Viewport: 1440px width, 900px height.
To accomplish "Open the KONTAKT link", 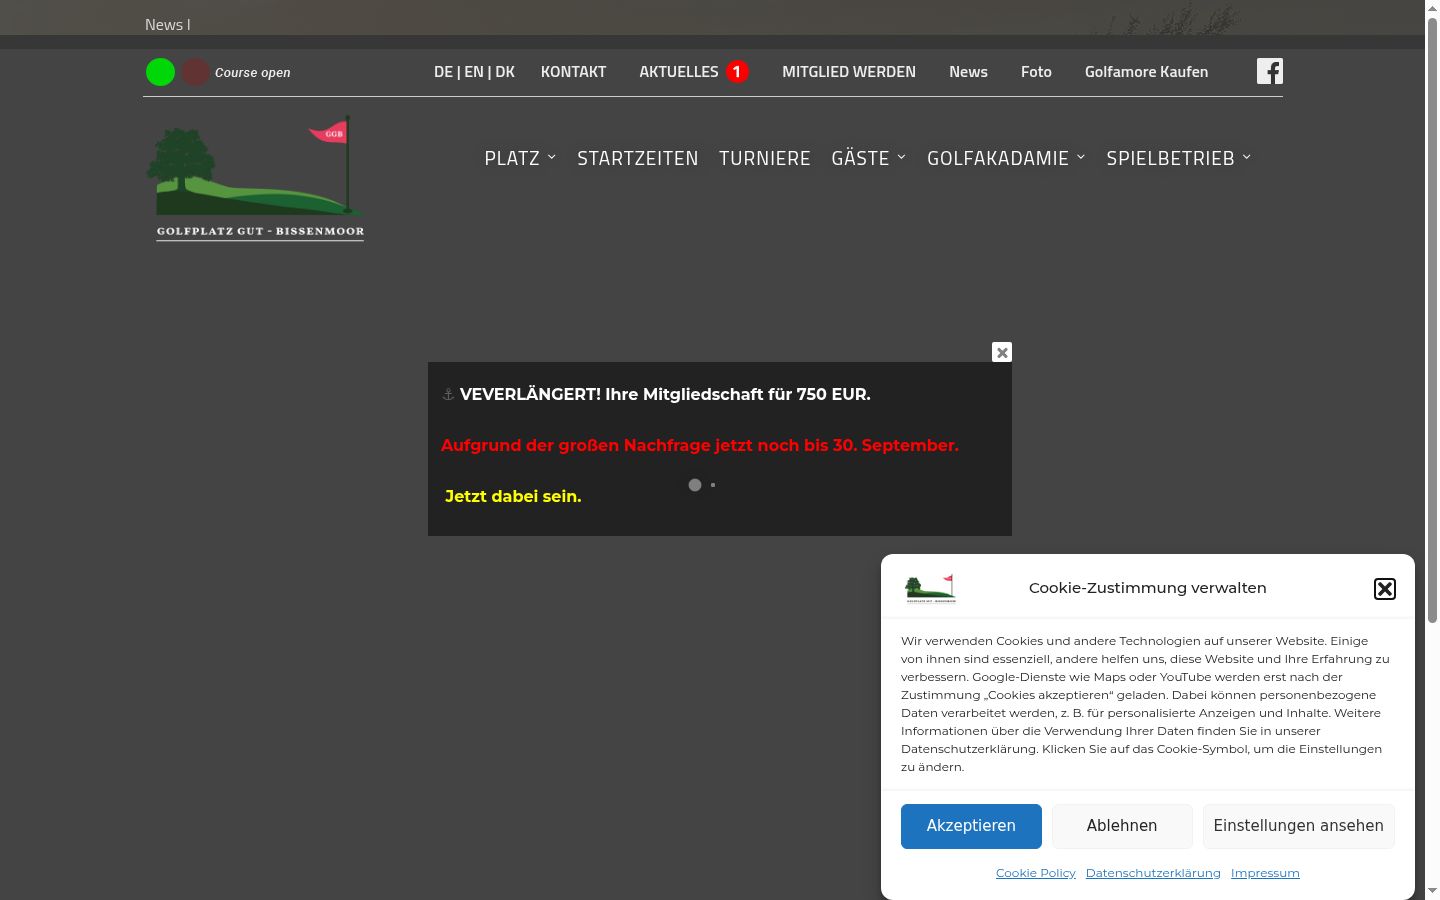I will click(x=573, y=72).
